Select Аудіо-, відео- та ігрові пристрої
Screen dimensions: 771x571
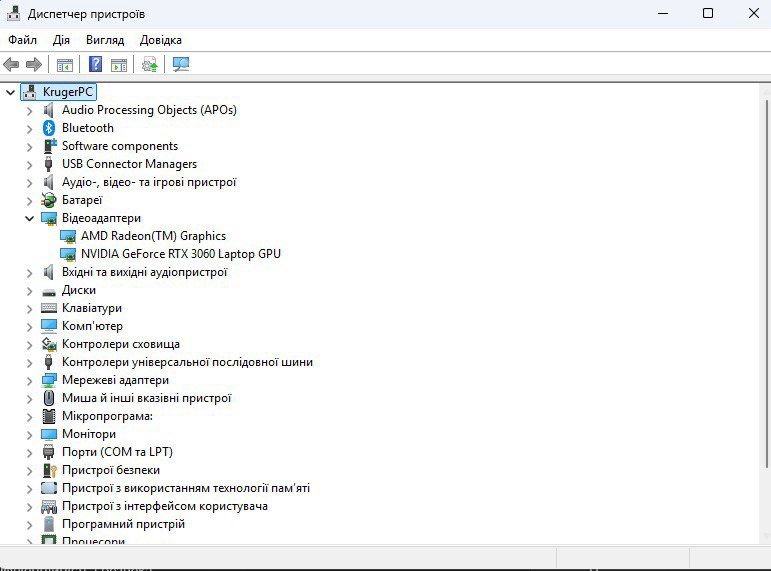[149, 182]
